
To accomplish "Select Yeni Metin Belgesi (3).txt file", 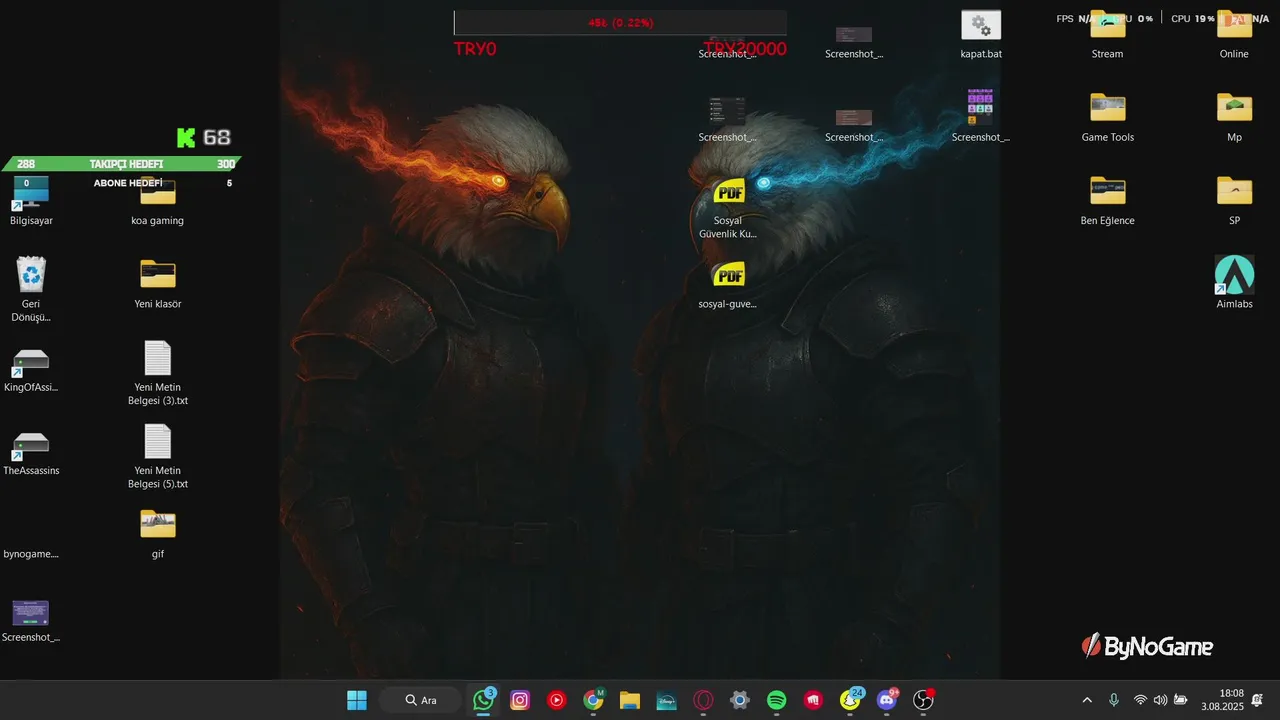I will click(x=158, y=373).
